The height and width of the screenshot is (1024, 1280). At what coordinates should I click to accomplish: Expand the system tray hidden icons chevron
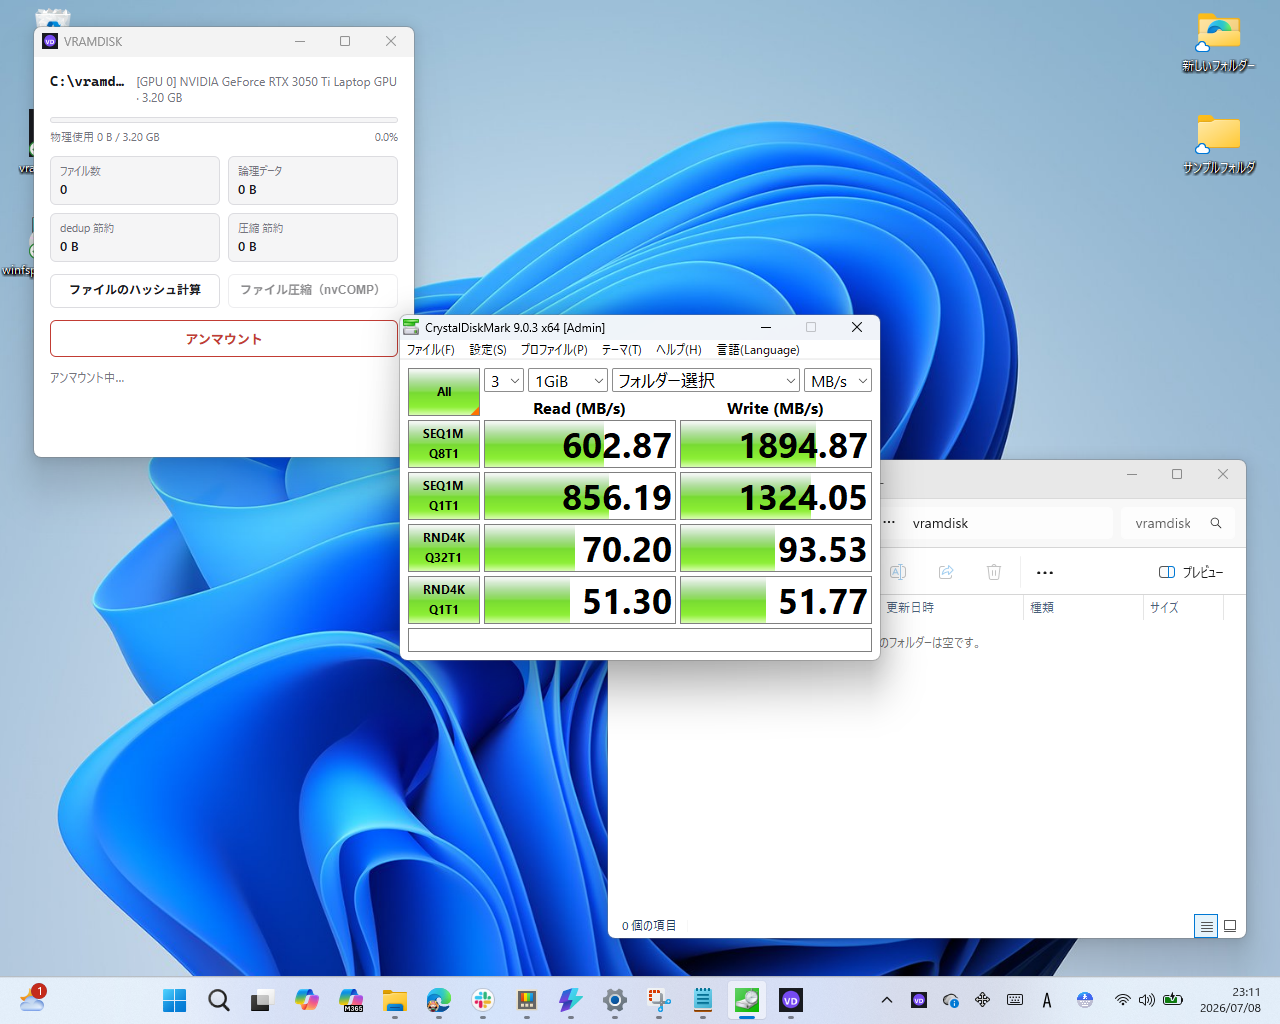pyautogui.click(x=886, y=1000)
